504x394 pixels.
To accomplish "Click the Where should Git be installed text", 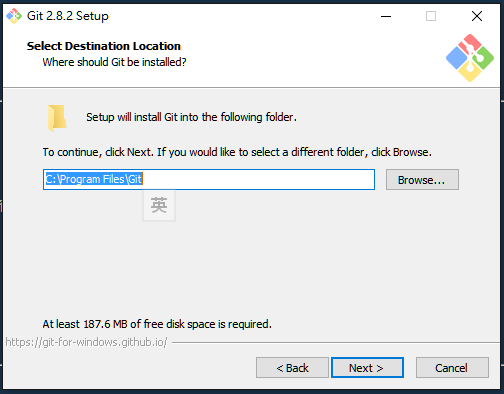I will 114,62.
